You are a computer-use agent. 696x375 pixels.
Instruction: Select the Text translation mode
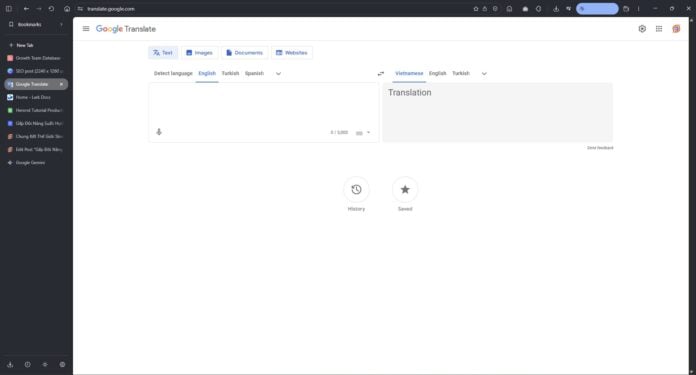pos(163,53)
